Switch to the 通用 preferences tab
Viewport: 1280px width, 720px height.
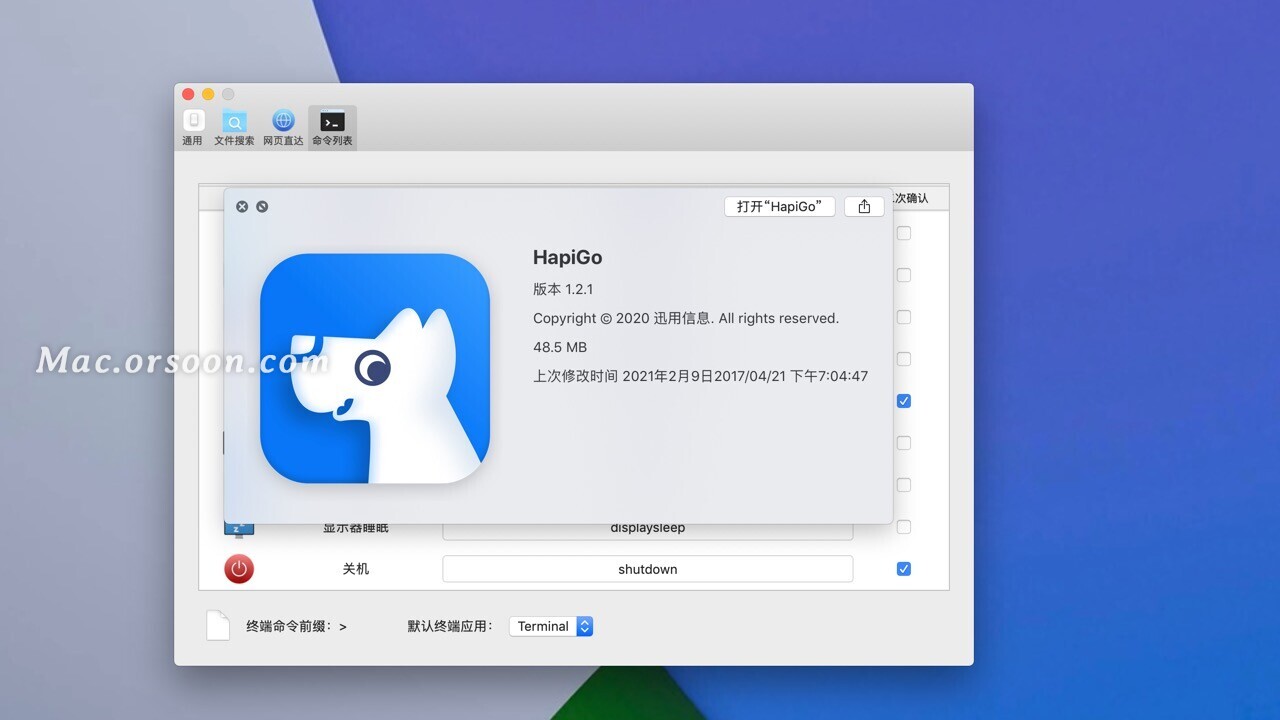coord(192,128)
